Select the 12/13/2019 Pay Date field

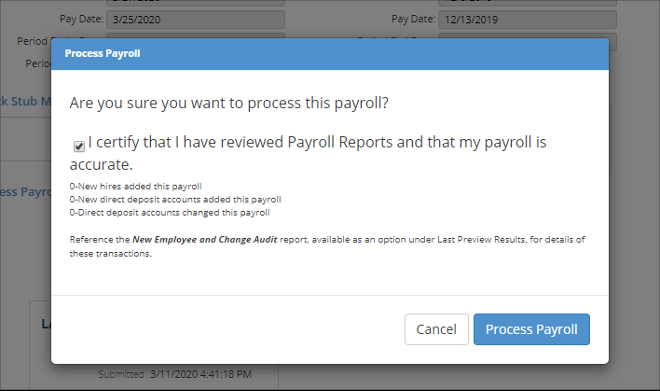point(527,19)
